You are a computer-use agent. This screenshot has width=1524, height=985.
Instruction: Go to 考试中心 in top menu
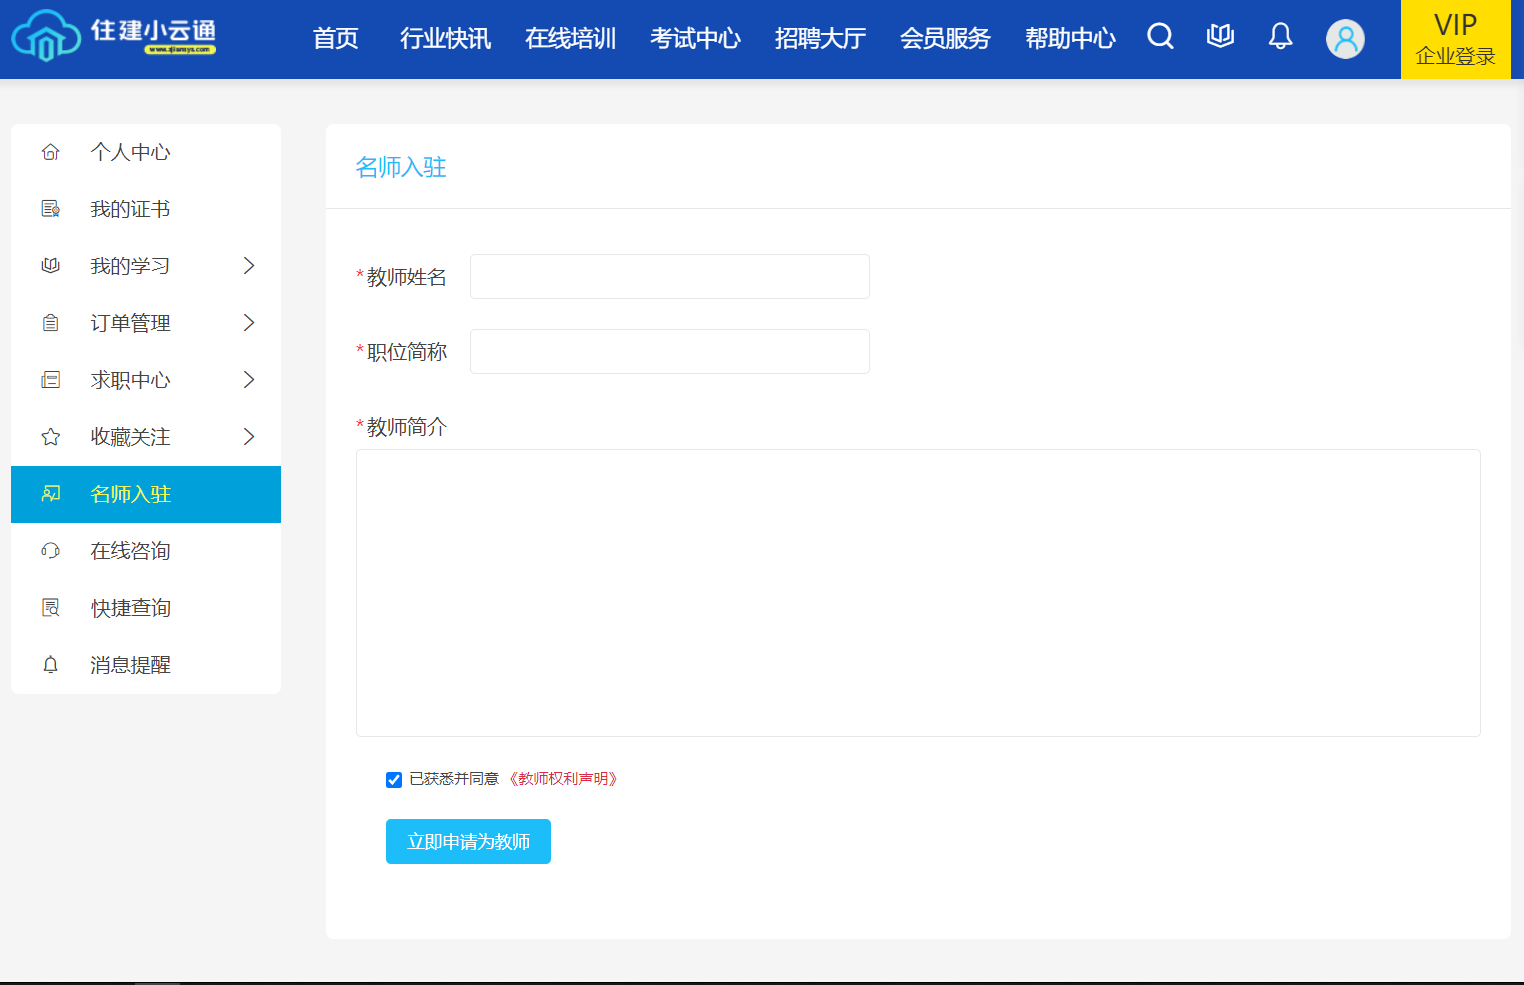695,39
